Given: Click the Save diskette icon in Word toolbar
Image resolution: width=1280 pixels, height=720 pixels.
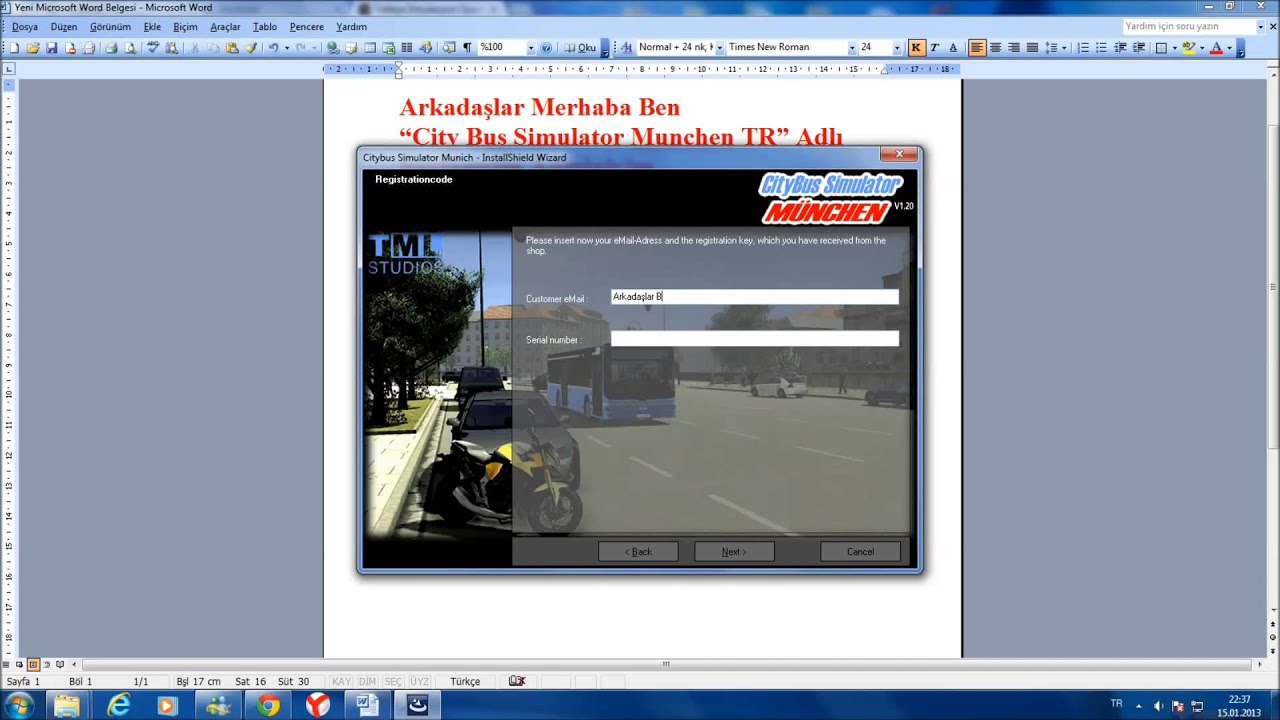Looking at the screenshot, I should tap(51, 47).
